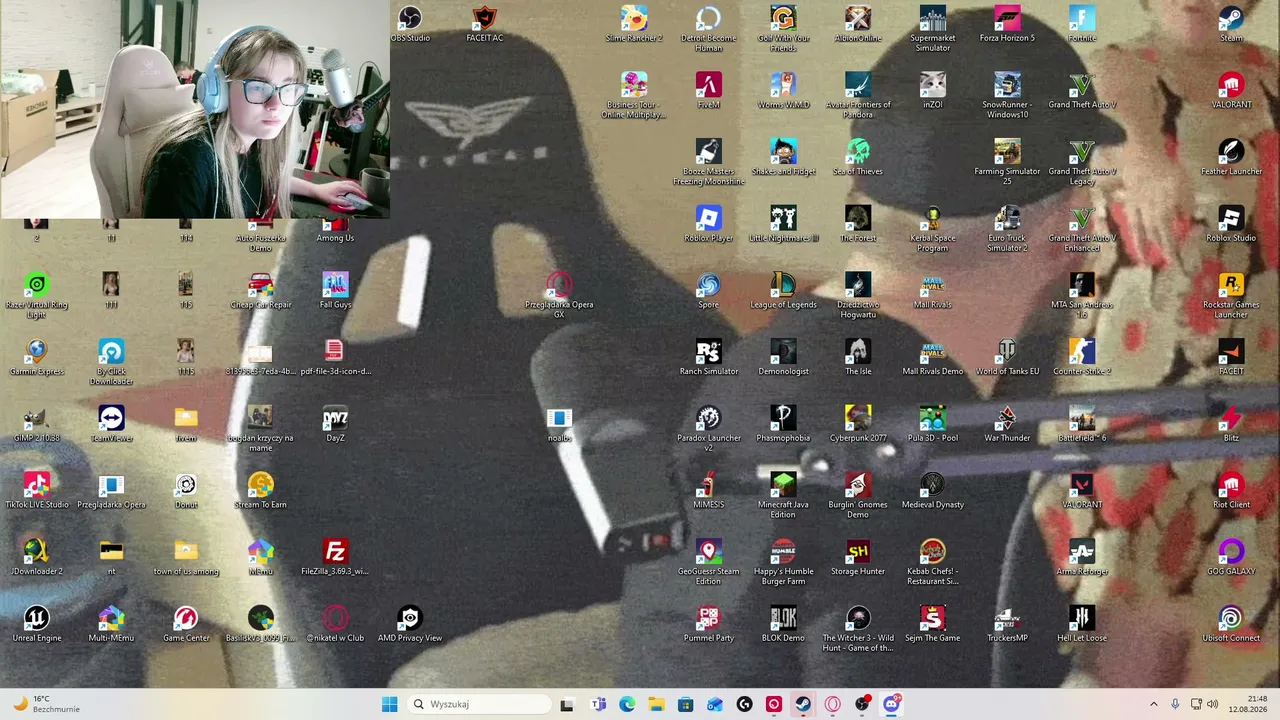Select the Euro Truck Simulator 2 icon
Screen dimensions: 1280x720
pos(1007,229)
